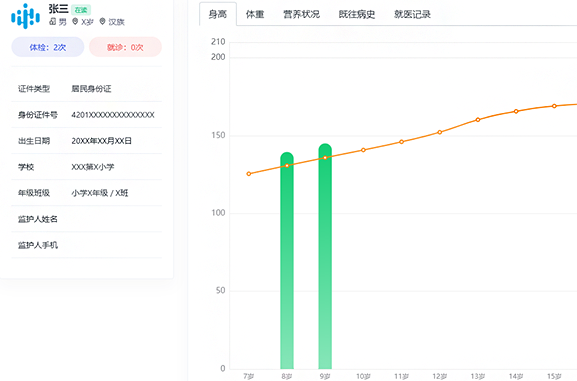Viewport: 577px width, 381px height.
Task: Click the 150 y-axis label
Action: (x=218, y=135)
